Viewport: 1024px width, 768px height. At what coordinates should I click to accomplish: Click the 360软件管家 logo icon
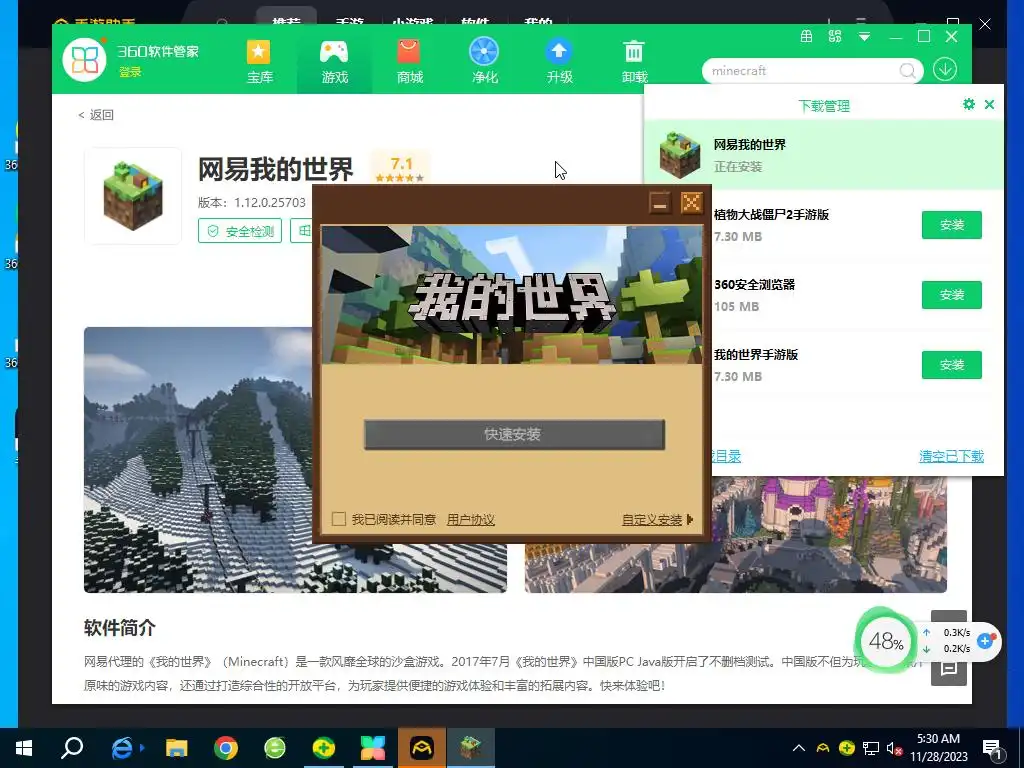84,60
